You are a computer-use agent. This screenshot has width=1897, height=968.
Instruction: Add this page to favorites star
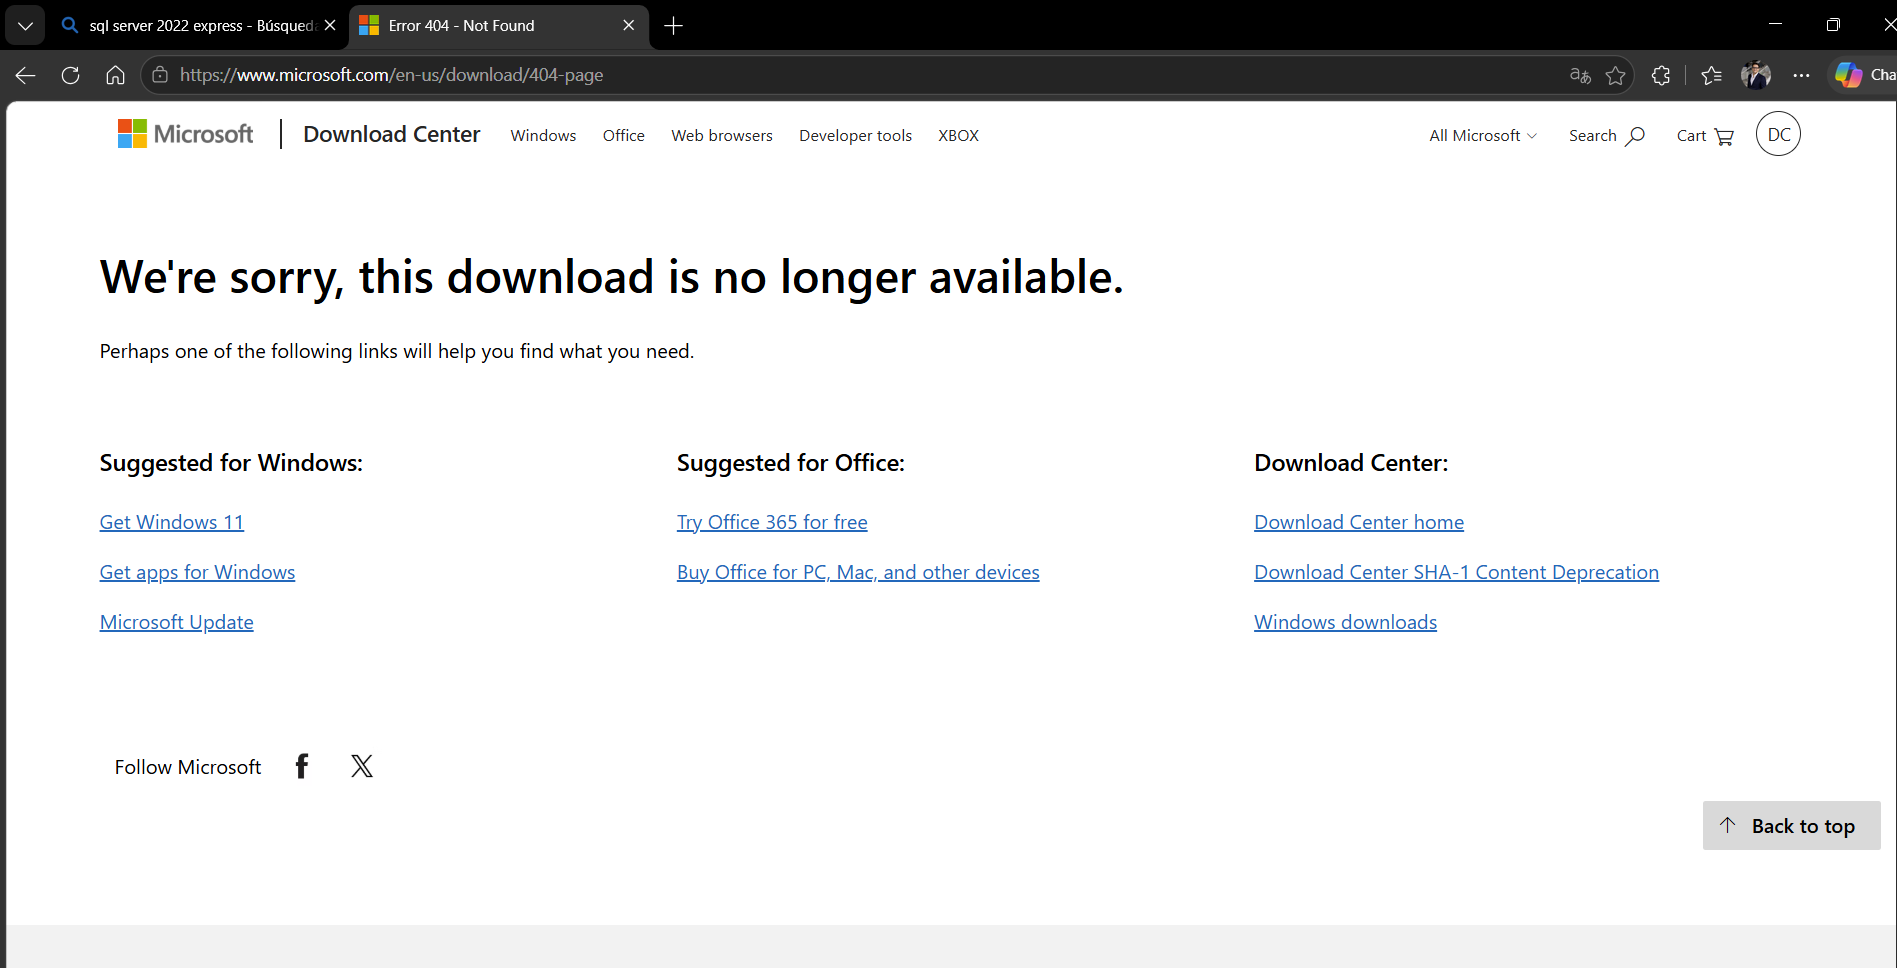tap(1615, 75)
